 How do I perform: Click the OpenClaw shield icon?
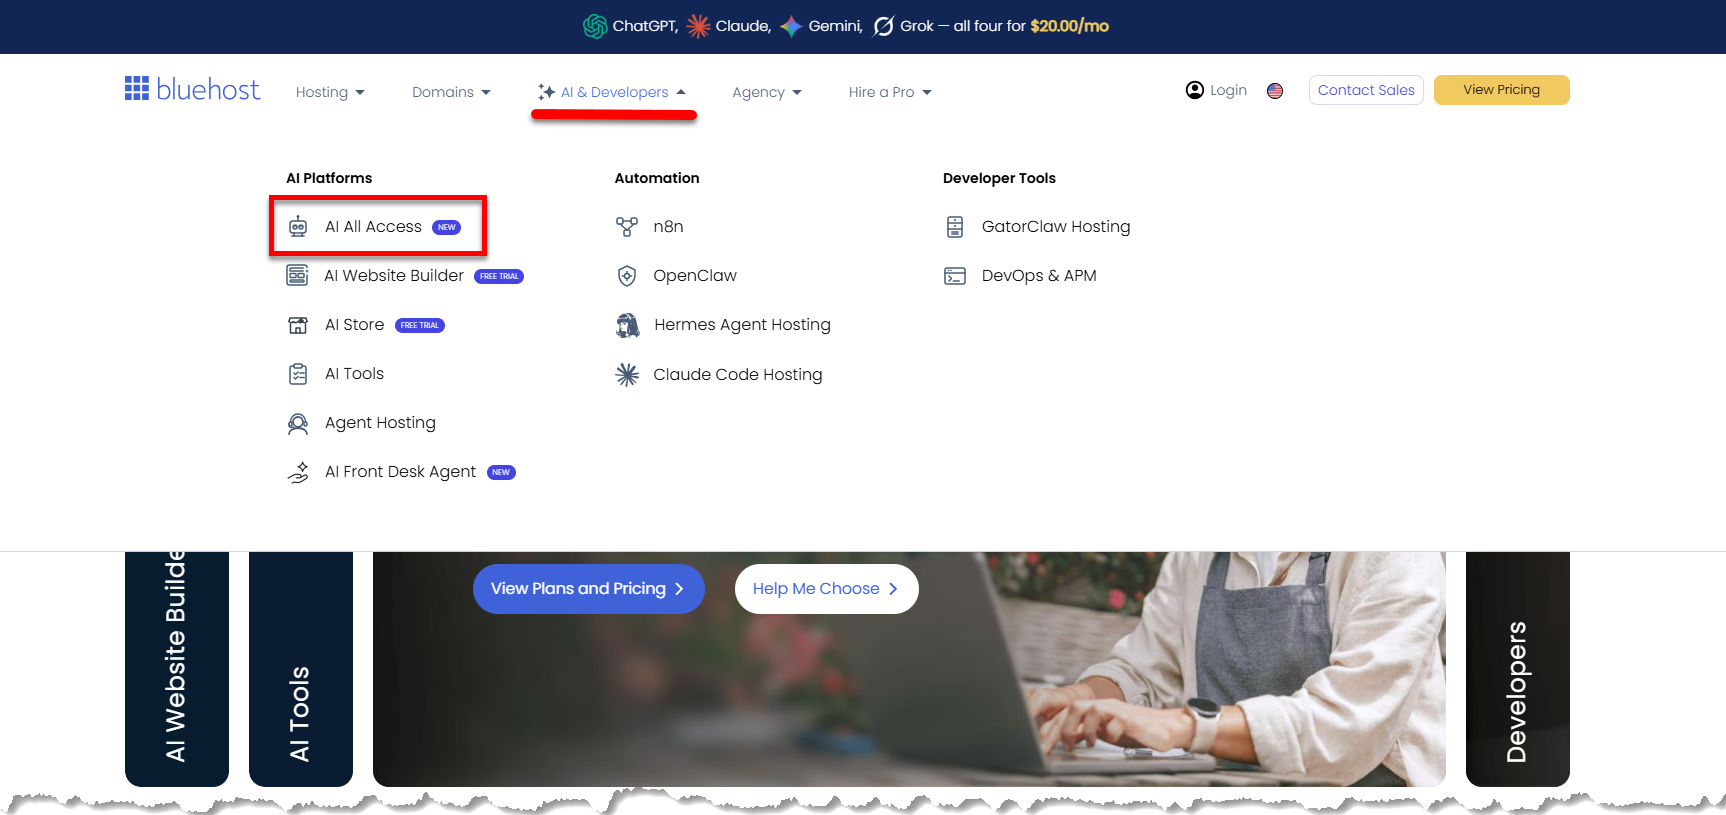627,276
